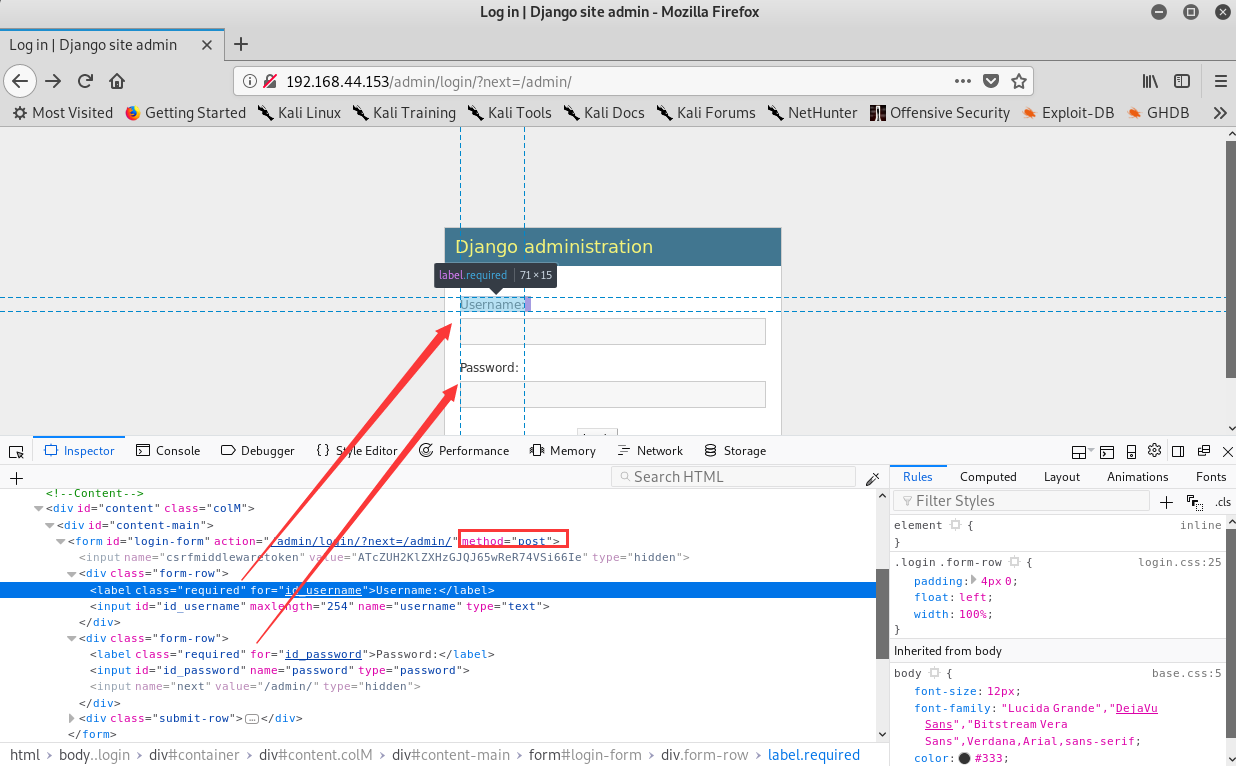Toggle Responsive Design Mode icon

[x=1131, y=451]
